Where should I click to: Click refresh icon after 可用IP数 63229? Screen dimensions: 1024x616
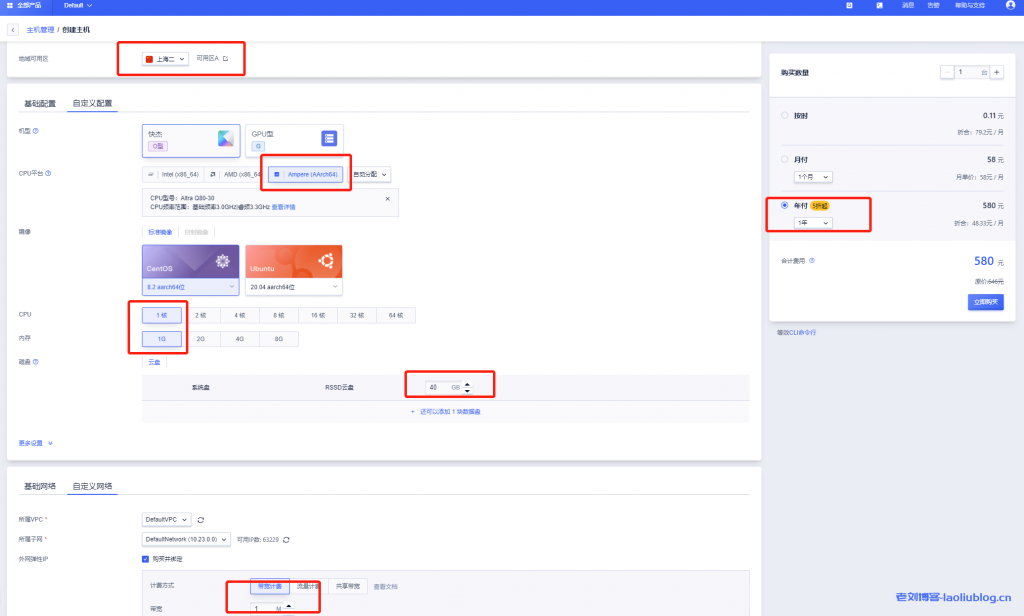tap(287, 540)
